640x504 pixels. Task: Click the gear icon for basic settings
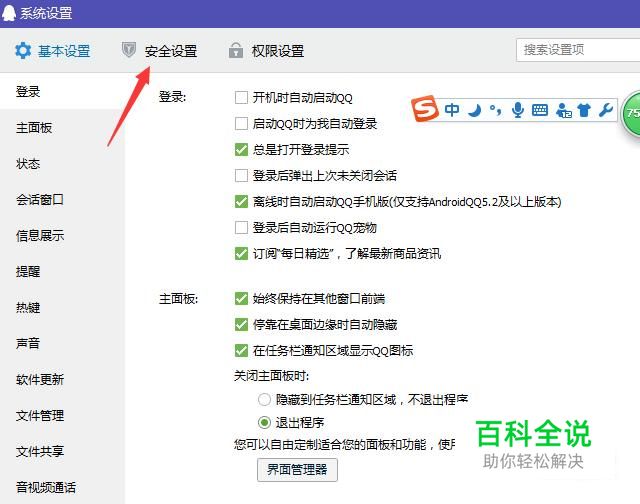click(x=23, y=51)
